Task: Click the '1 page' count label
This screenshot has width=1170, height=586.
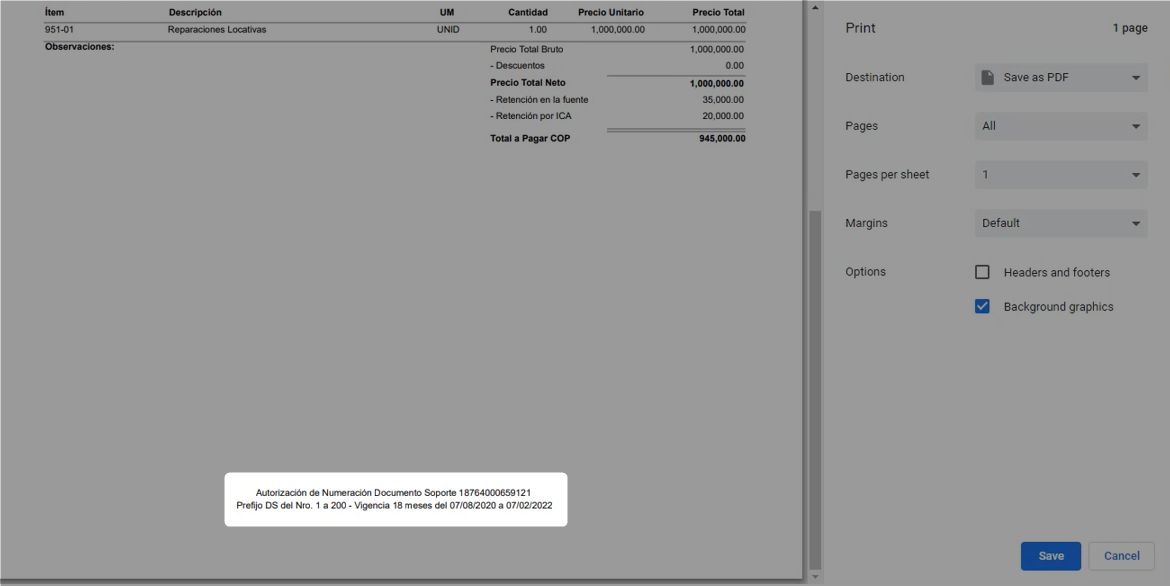Action: pos(1129,28)
